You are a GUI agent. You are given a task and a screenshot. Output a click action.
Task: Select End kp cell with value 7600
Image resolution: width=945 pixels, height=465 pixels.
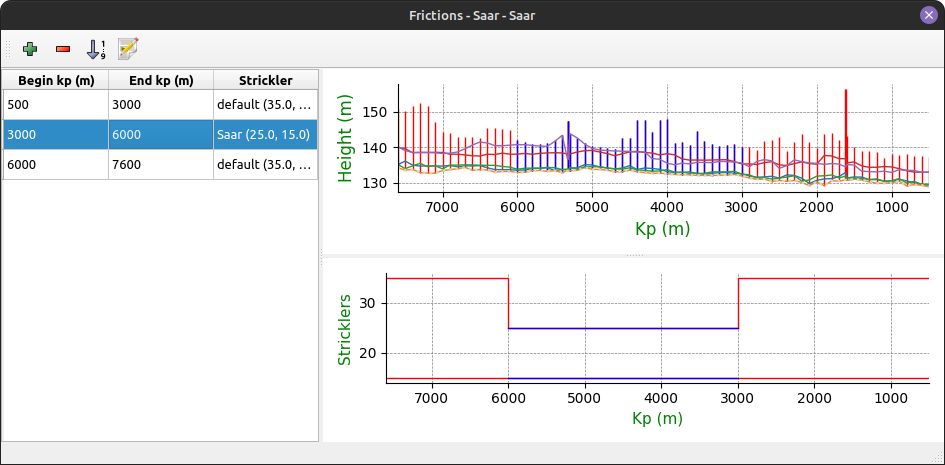pyautogui.click(x=161, y=165)
